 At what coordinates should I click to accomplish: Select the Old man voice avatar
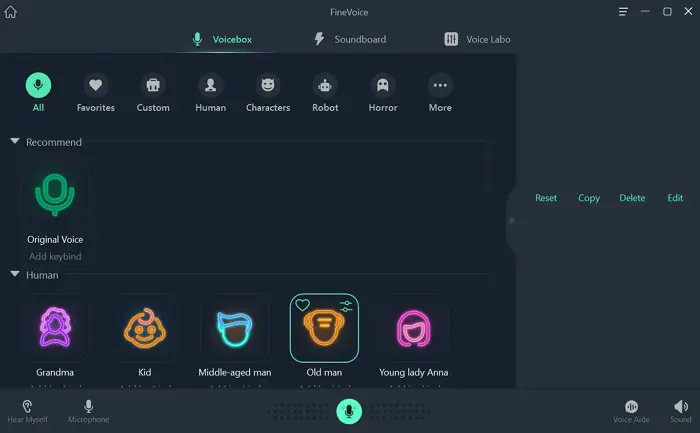[324, 328]
